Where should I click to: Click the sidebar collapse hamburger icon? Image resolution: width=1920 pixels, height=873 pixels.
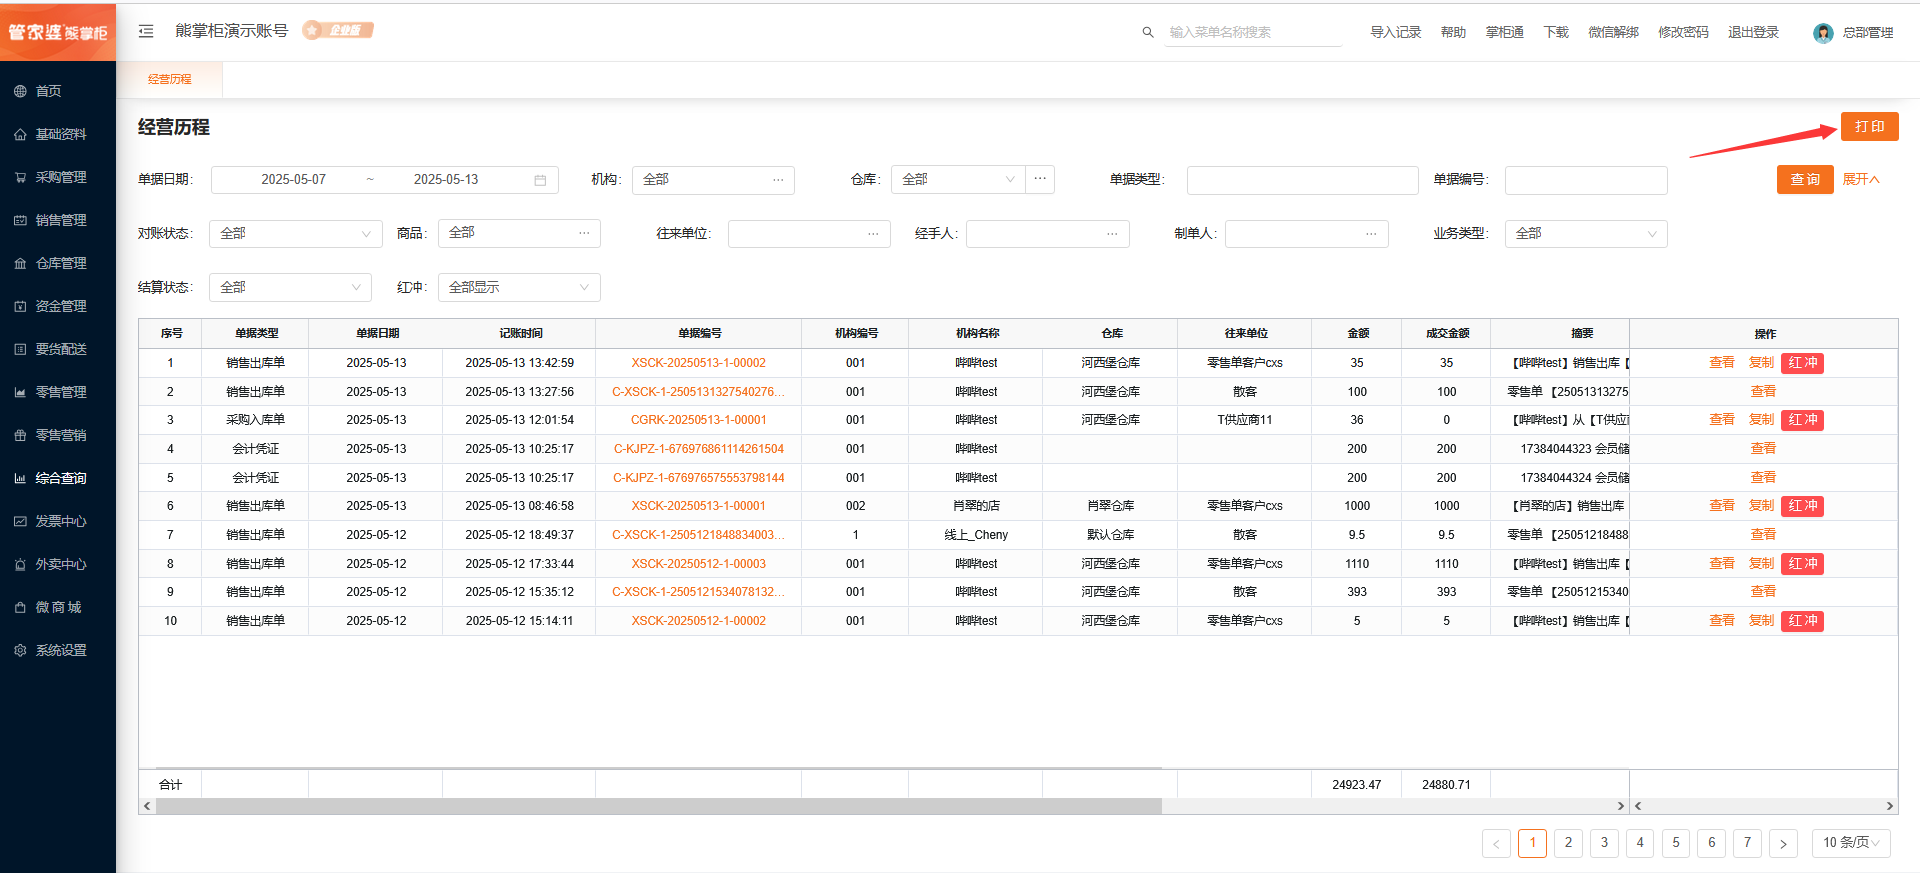[146, 31]
